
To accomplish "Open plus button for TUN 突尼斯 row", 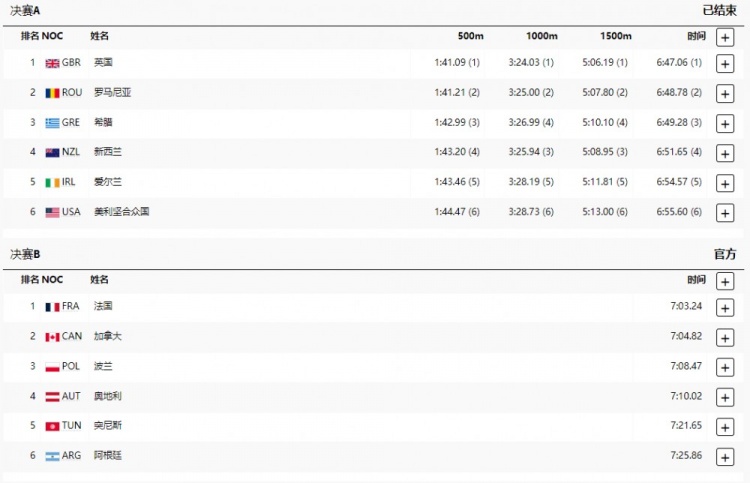I will pyautogui.click(x=725, y=426).
